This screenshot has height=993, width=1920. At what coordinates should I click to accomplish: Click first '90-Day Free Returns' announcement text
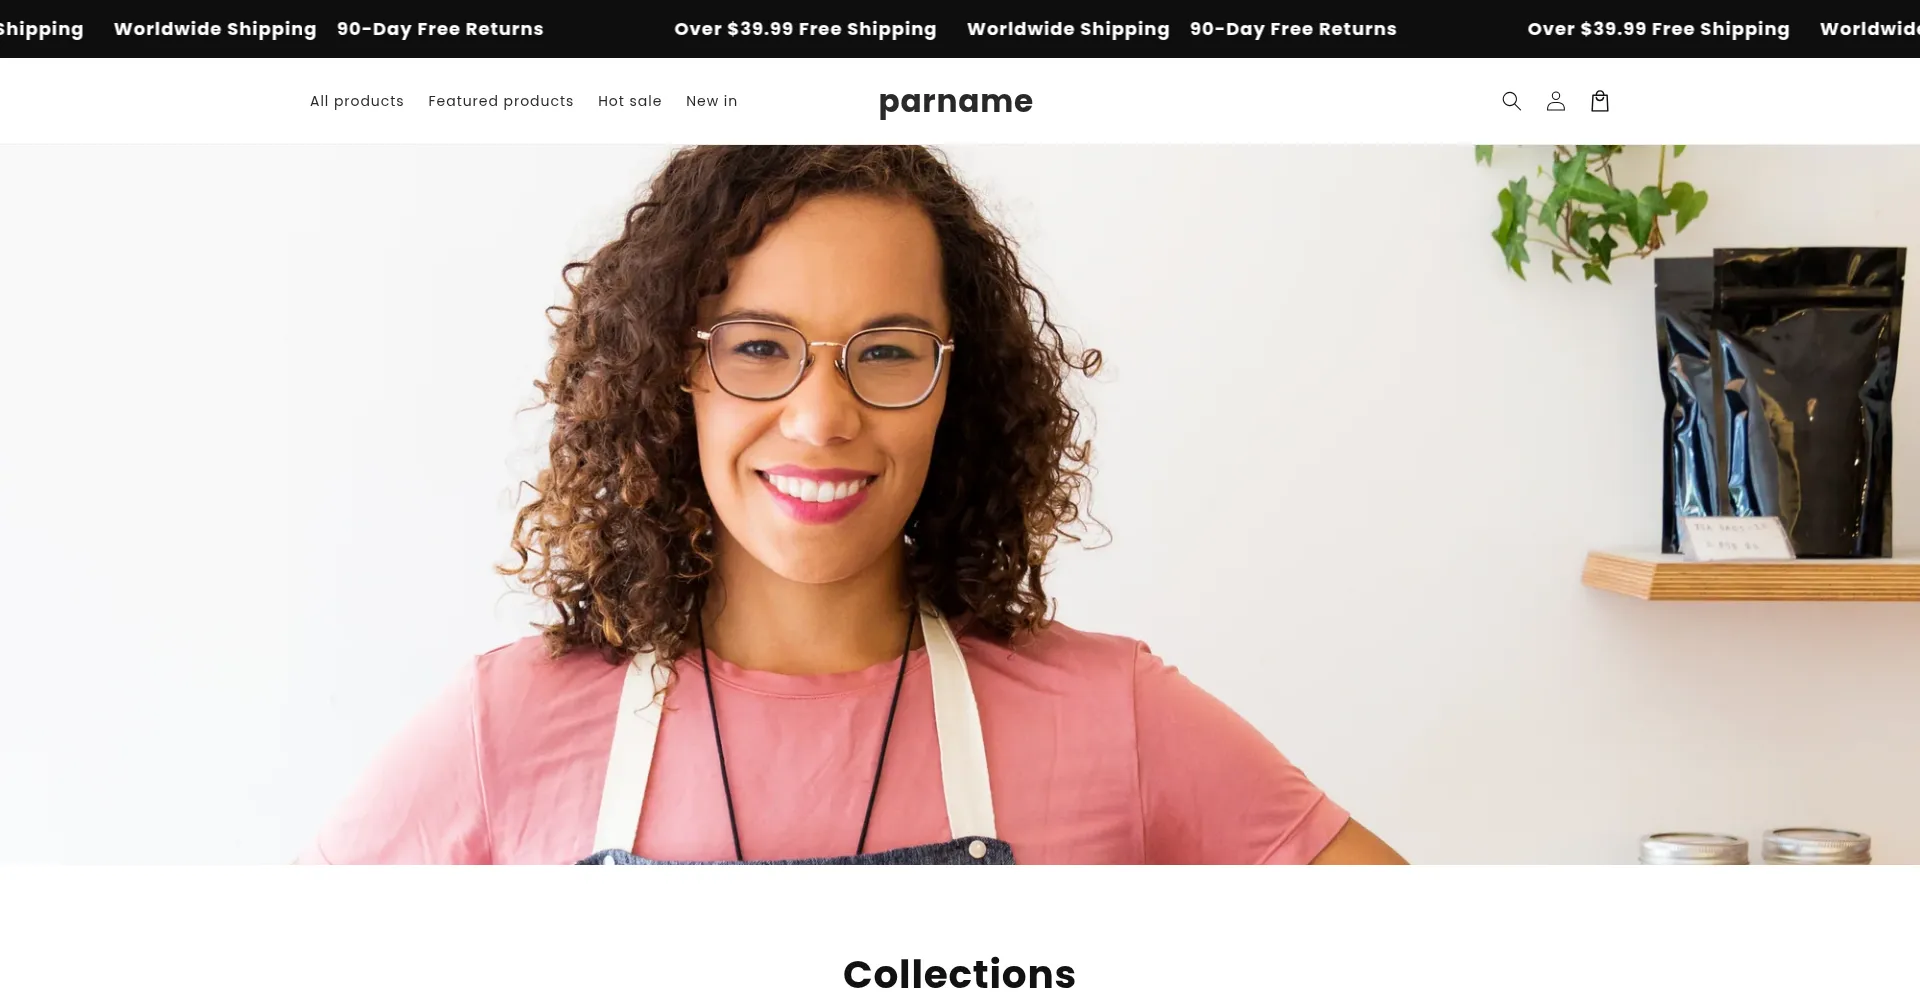pos(440,29)
